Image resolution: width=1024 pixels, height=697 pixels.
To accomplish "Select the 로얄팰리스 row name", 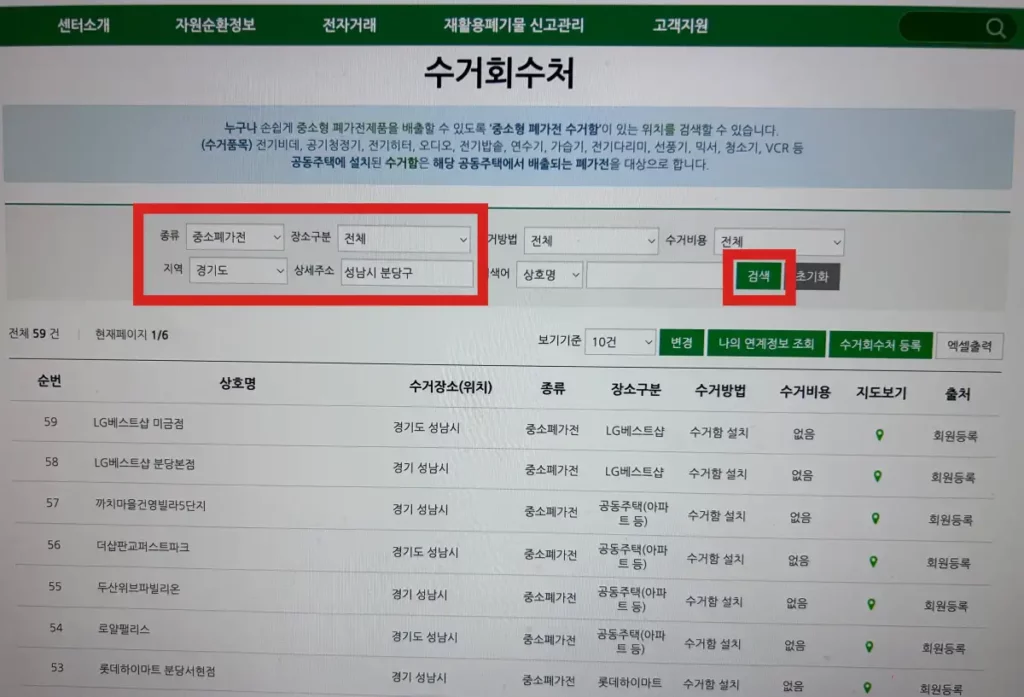I will pyautogui.click(x=124, y=629).
